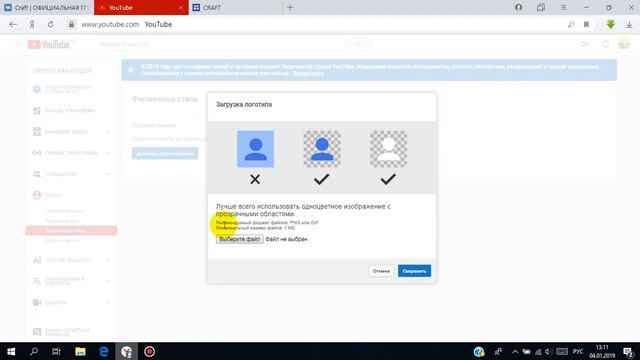Open the YouTube account avatar menu
This screenshot has width=640, height=360.
(x=624, y=44)
